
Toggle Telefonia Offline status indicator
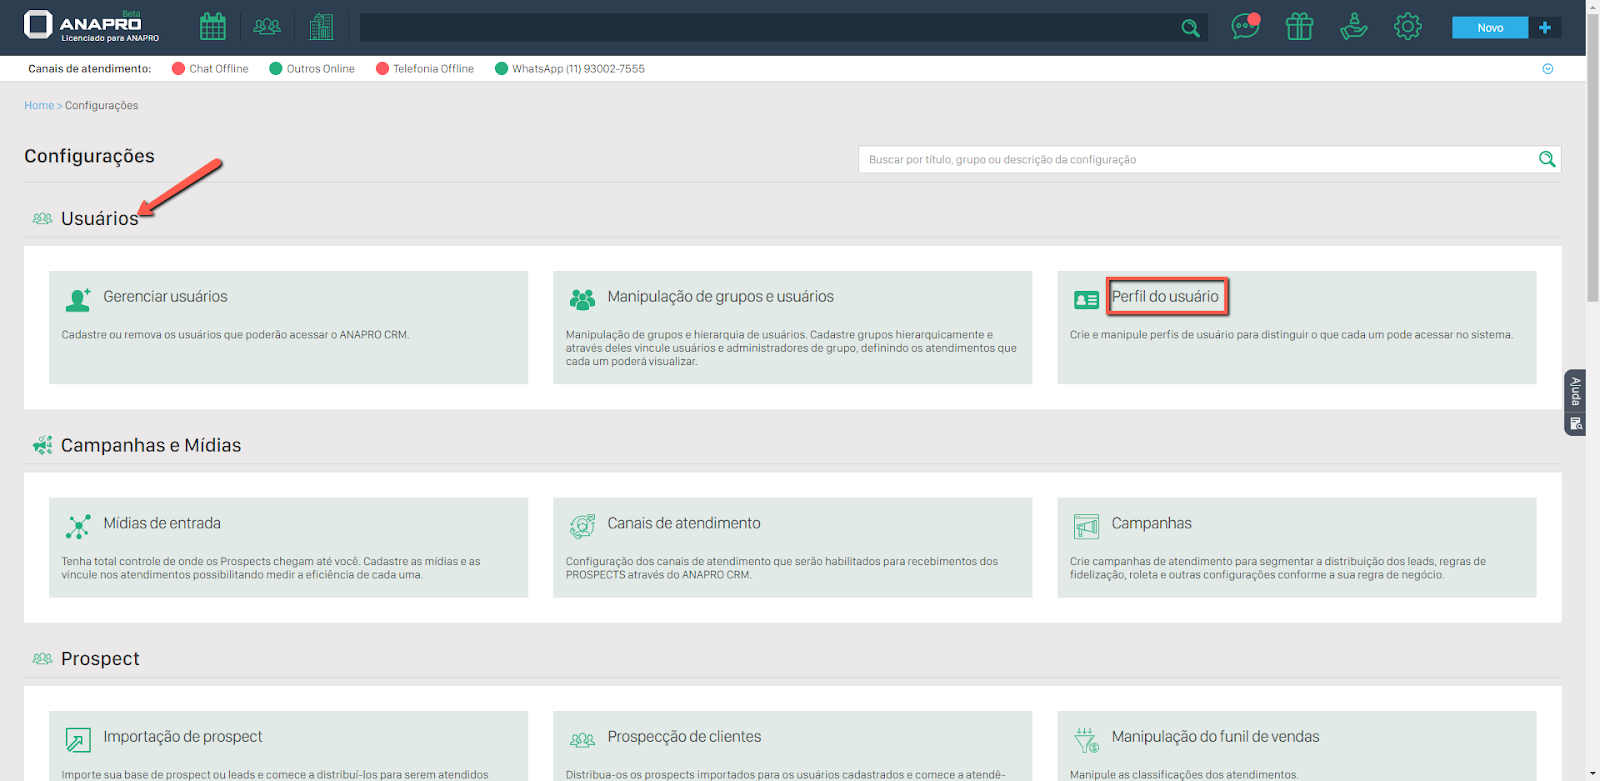click(x=382, y=69)
